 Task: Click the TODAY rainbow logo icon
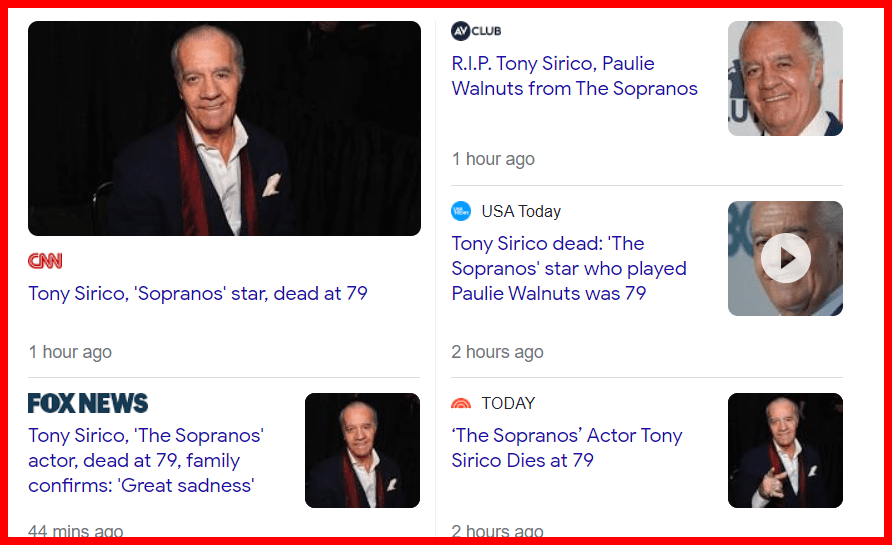[x=461, y=404]
